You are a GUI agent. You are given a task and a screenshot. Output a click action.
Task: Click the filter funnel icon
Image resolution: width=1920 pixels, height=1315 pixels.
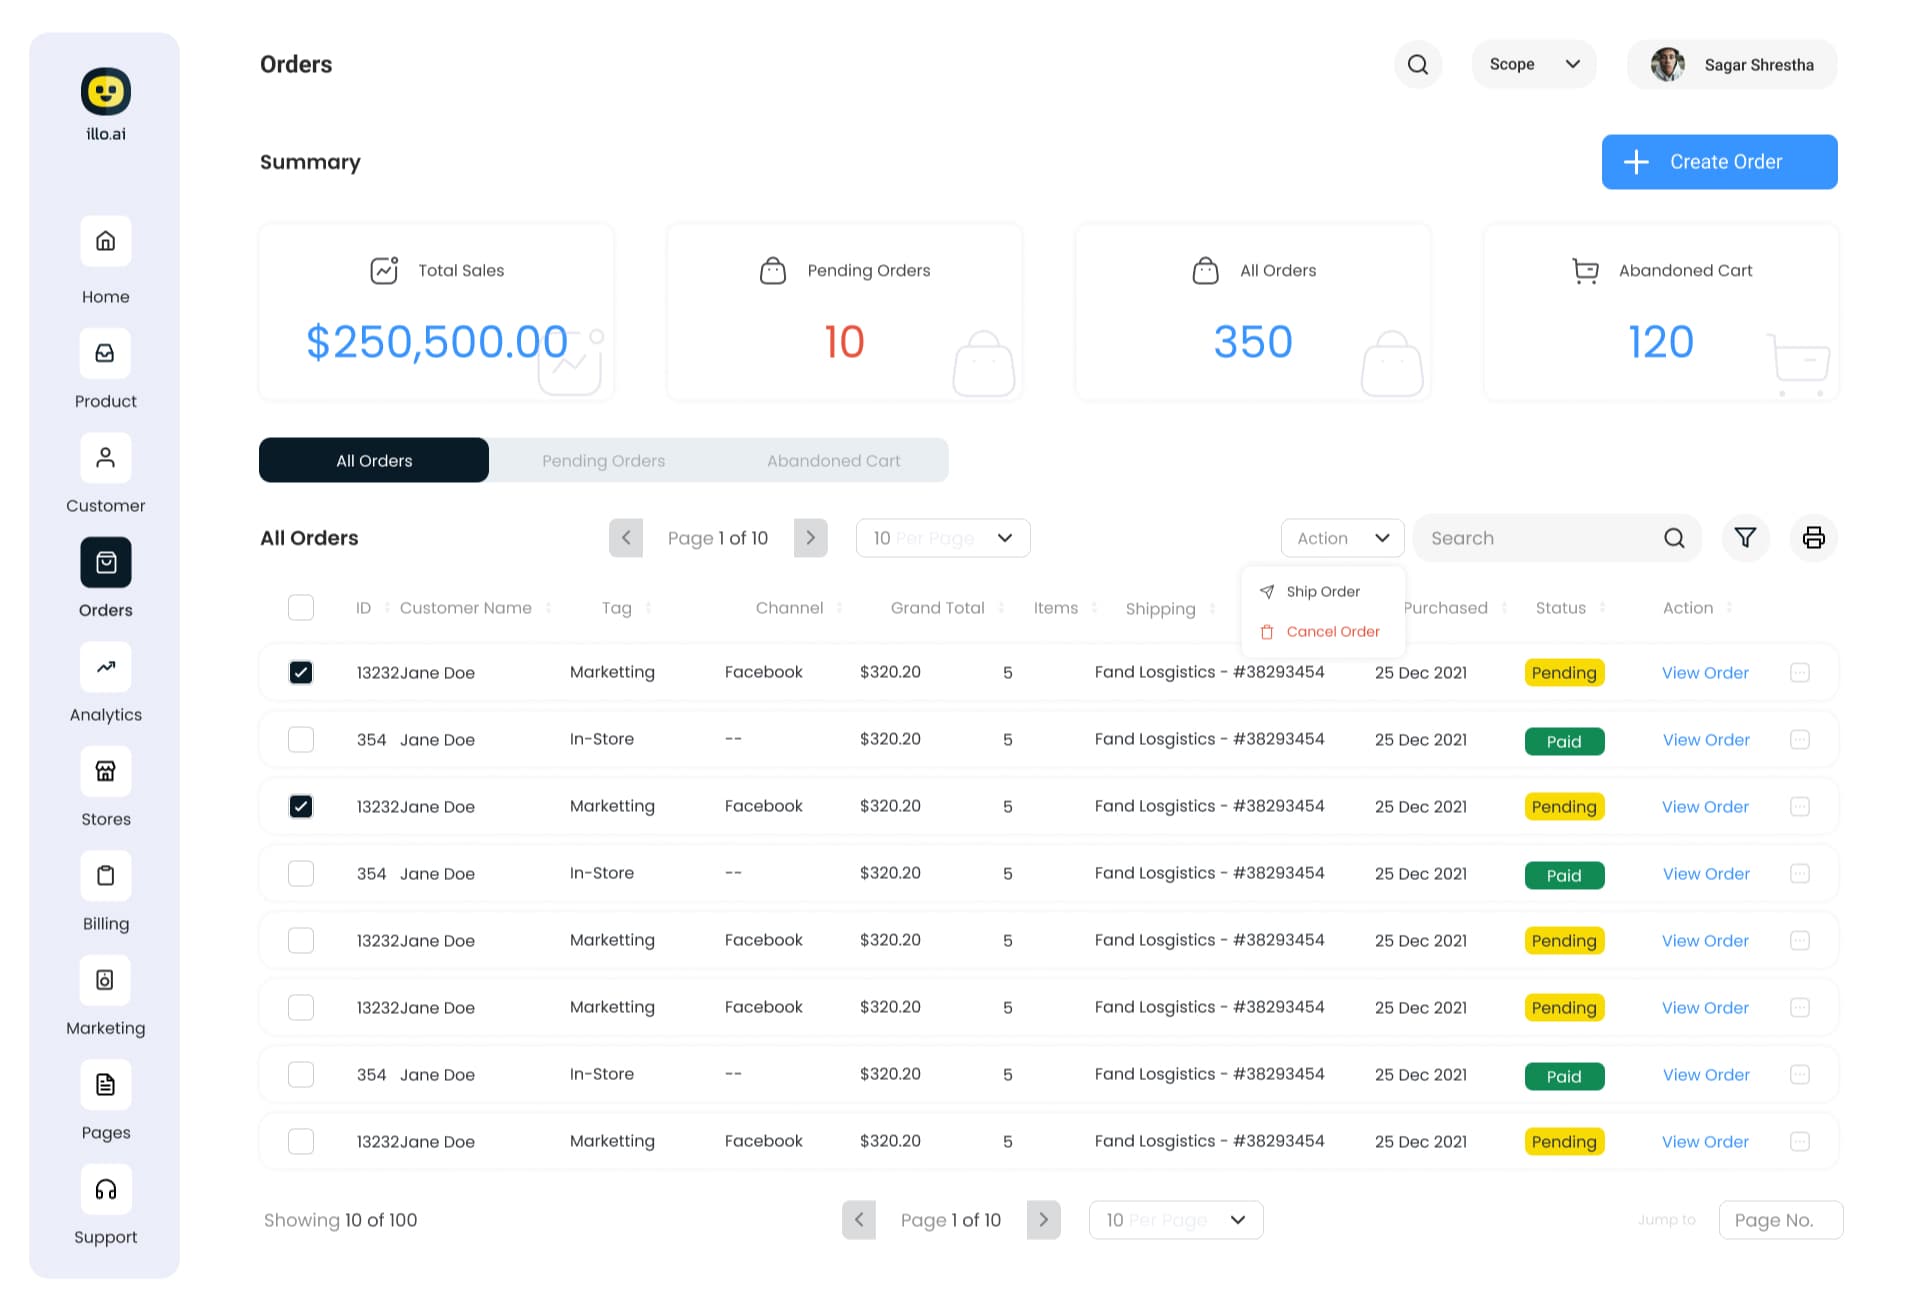click(x=1745, y=538)
